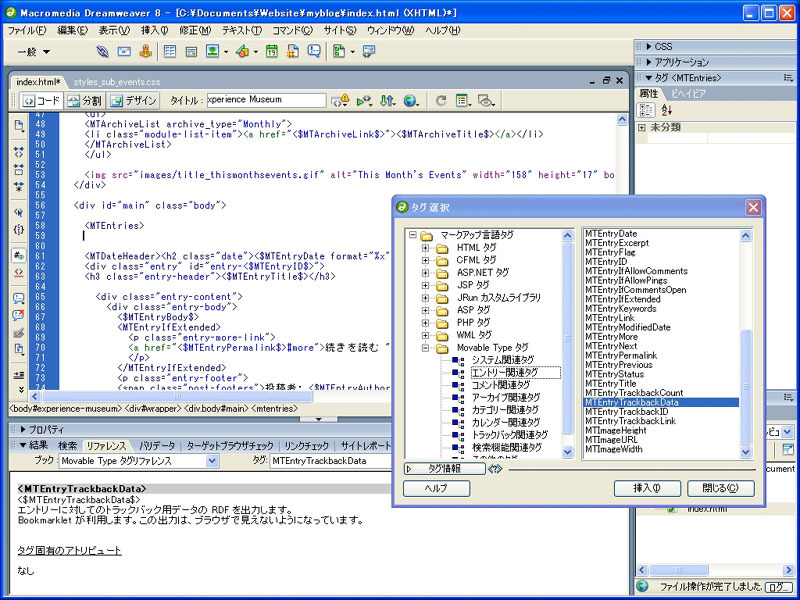Select <div.body#main> in tag selector

[x=216, y=409]
